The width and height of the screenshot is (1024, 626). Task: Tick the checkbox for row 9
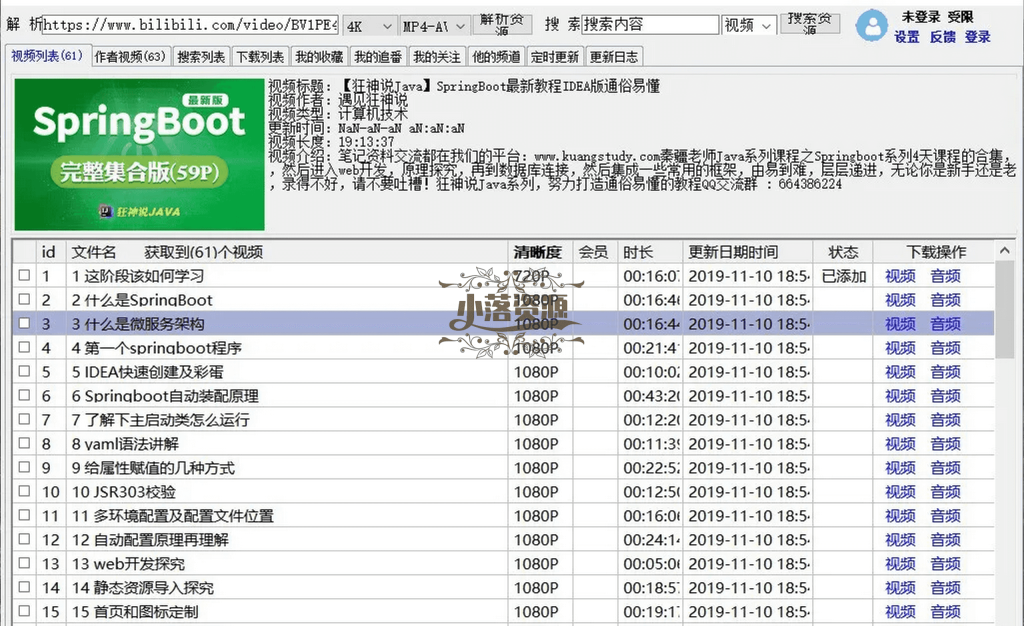point(24,467)
